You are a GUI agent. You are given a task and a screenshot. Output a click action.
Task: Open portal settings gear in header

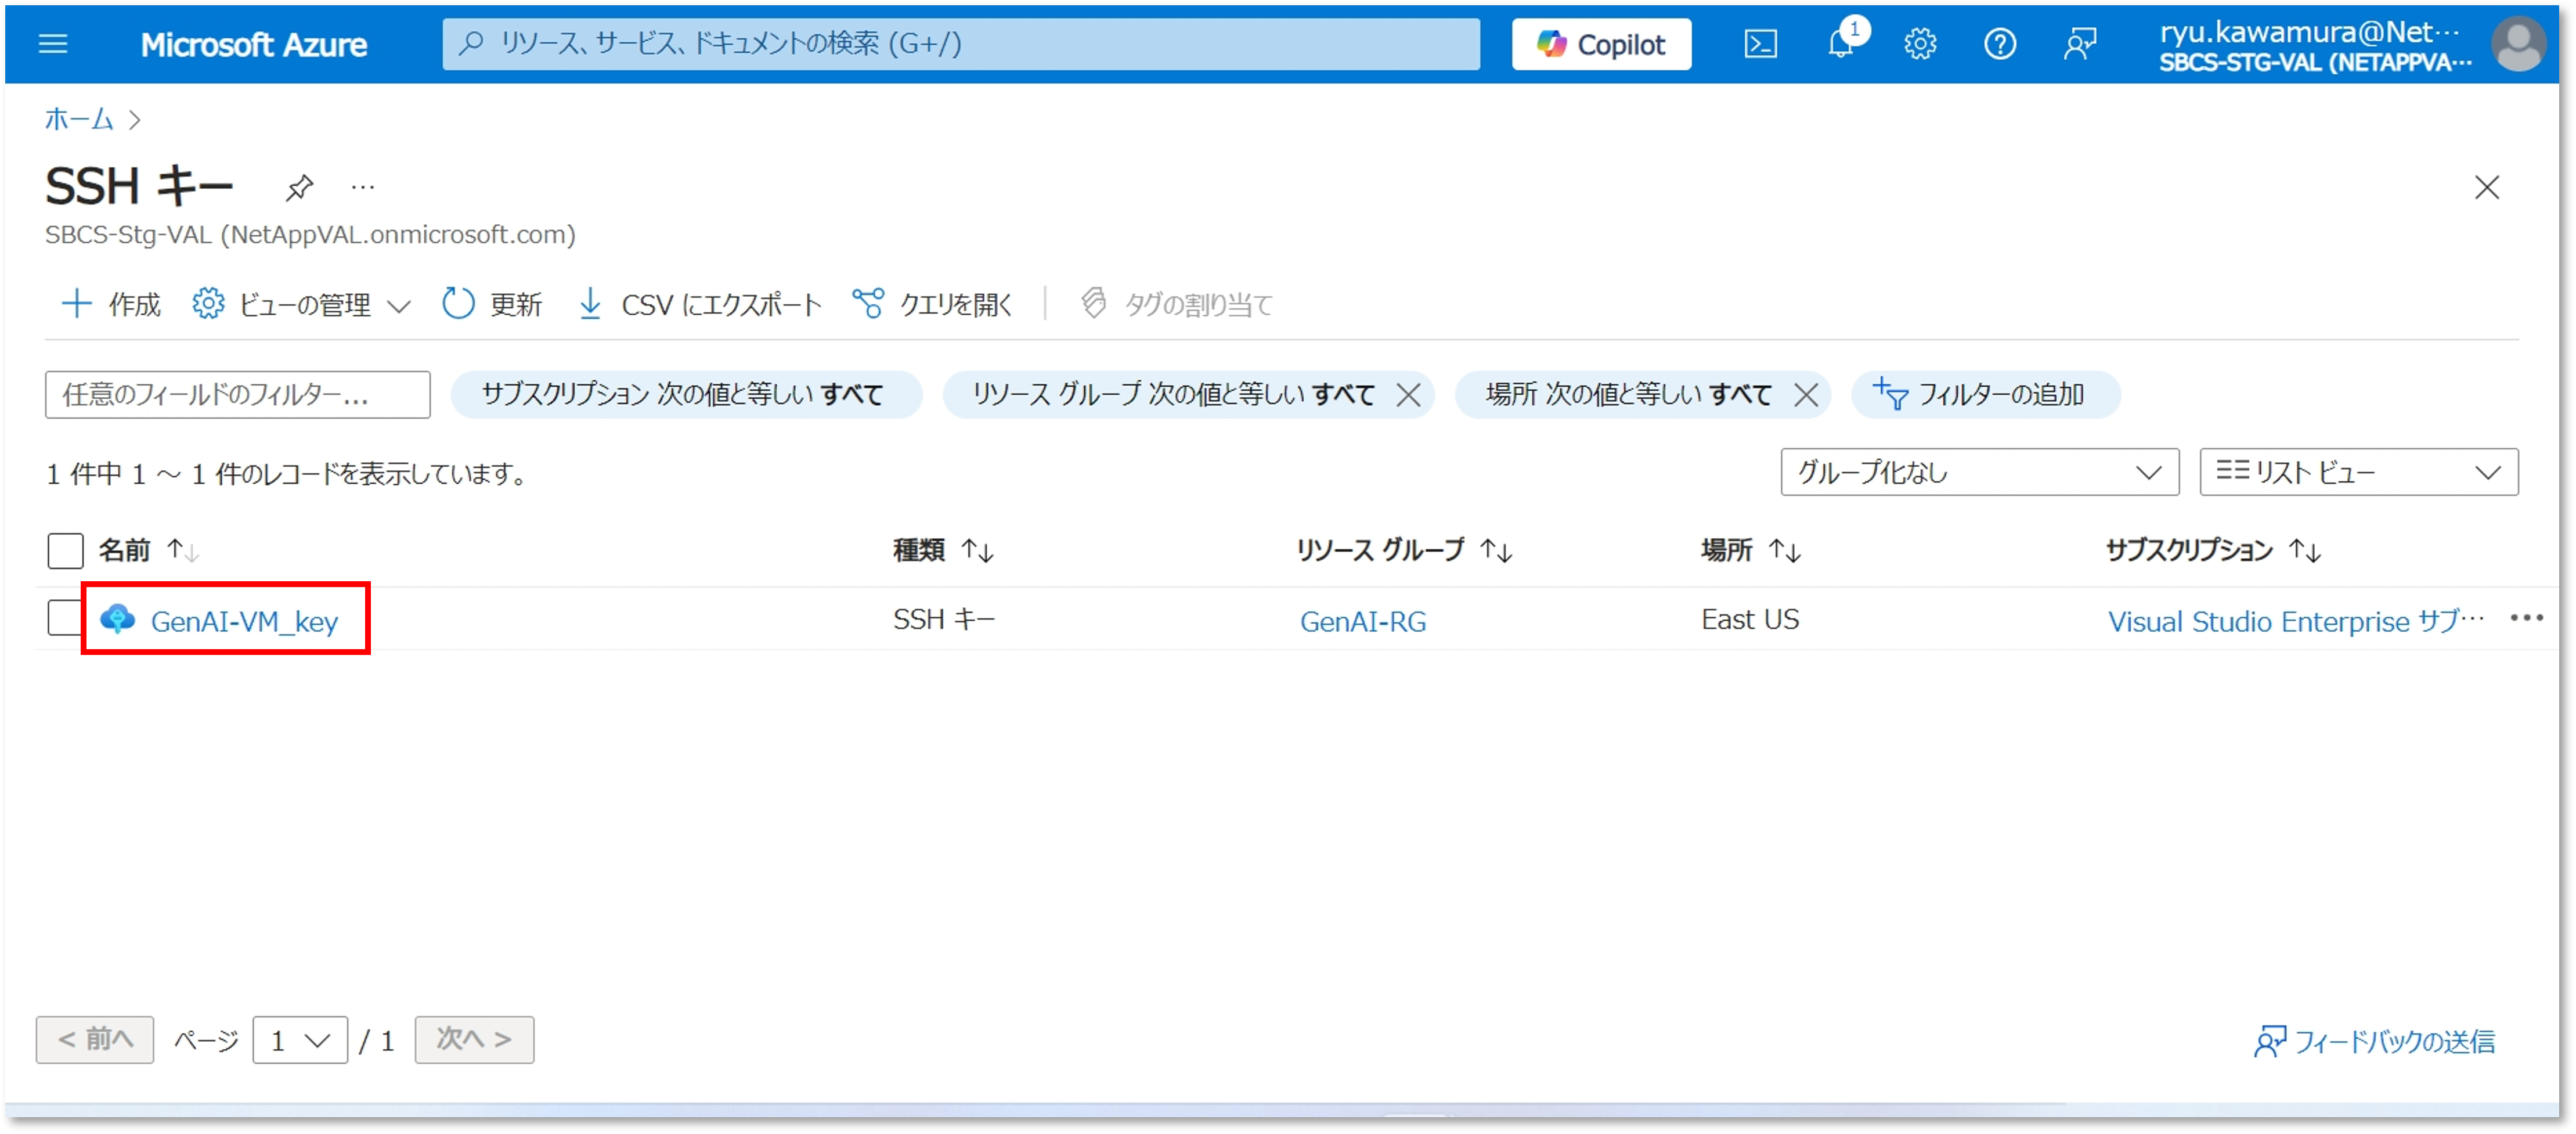pos(1920,44)
